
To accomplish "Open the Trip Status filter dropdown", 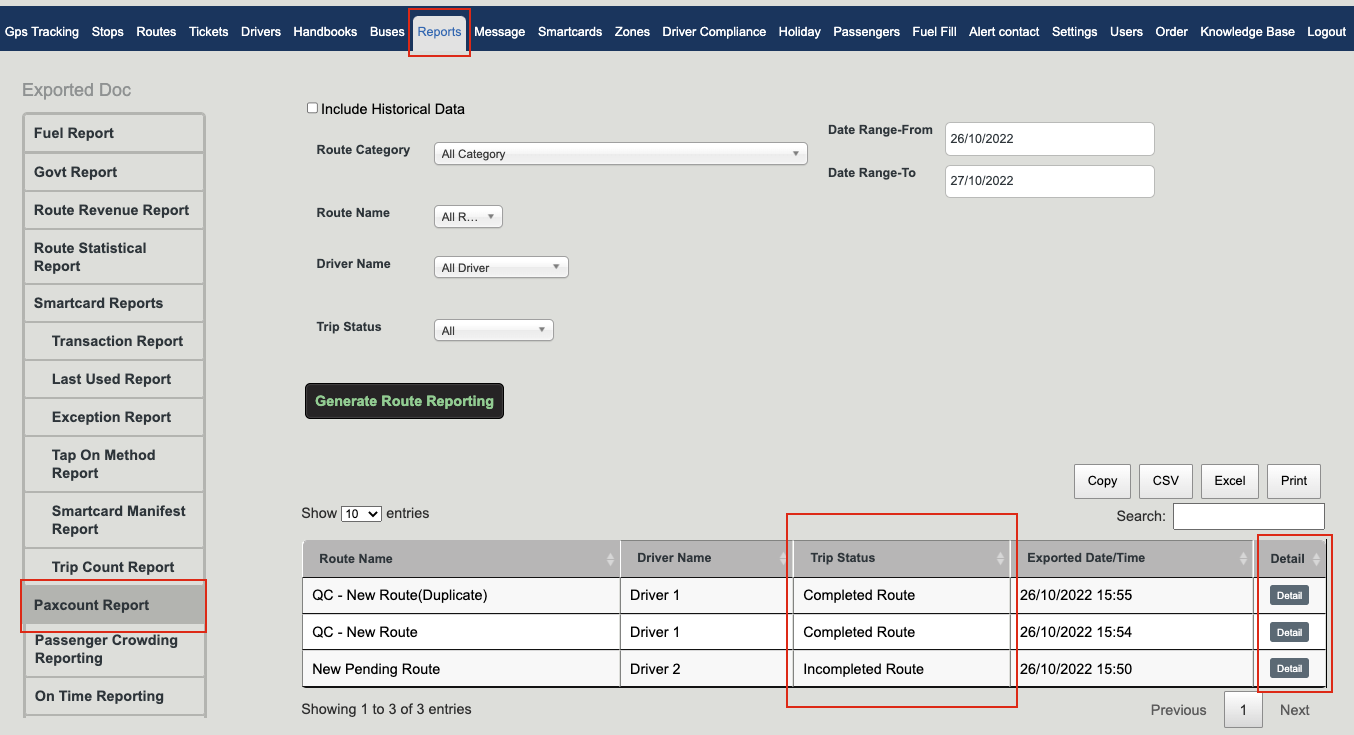I will 493,329.
